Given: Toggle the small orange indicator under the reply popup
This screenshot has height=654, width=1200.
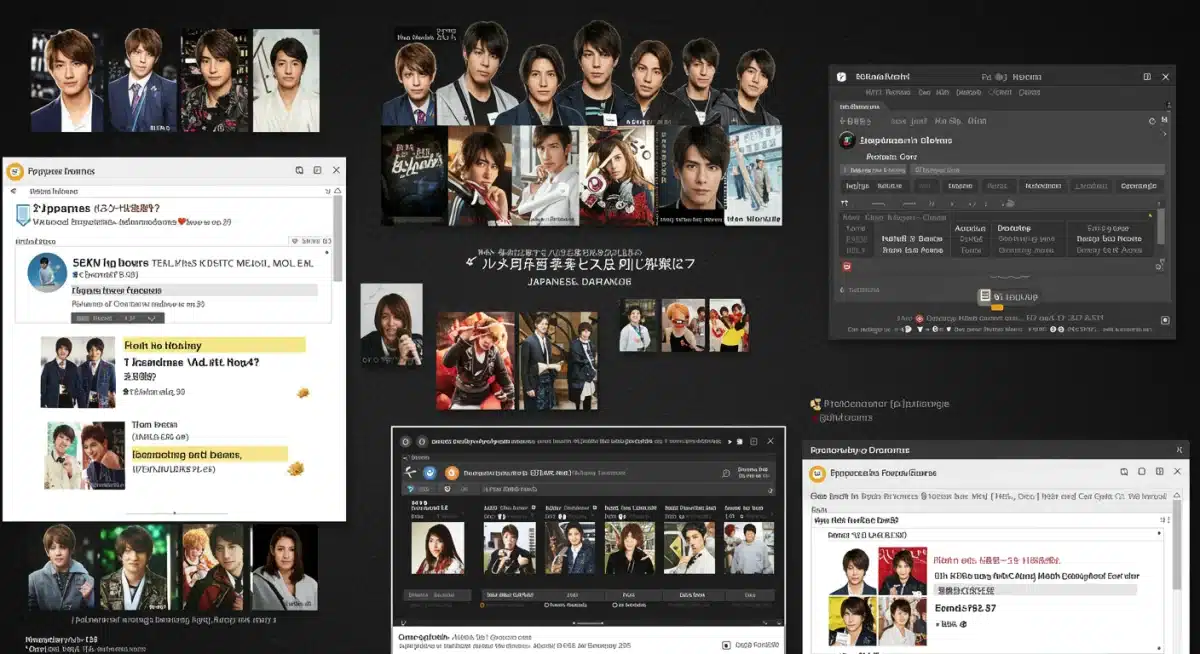Looking at the screenshot, I should click(997, 307).
